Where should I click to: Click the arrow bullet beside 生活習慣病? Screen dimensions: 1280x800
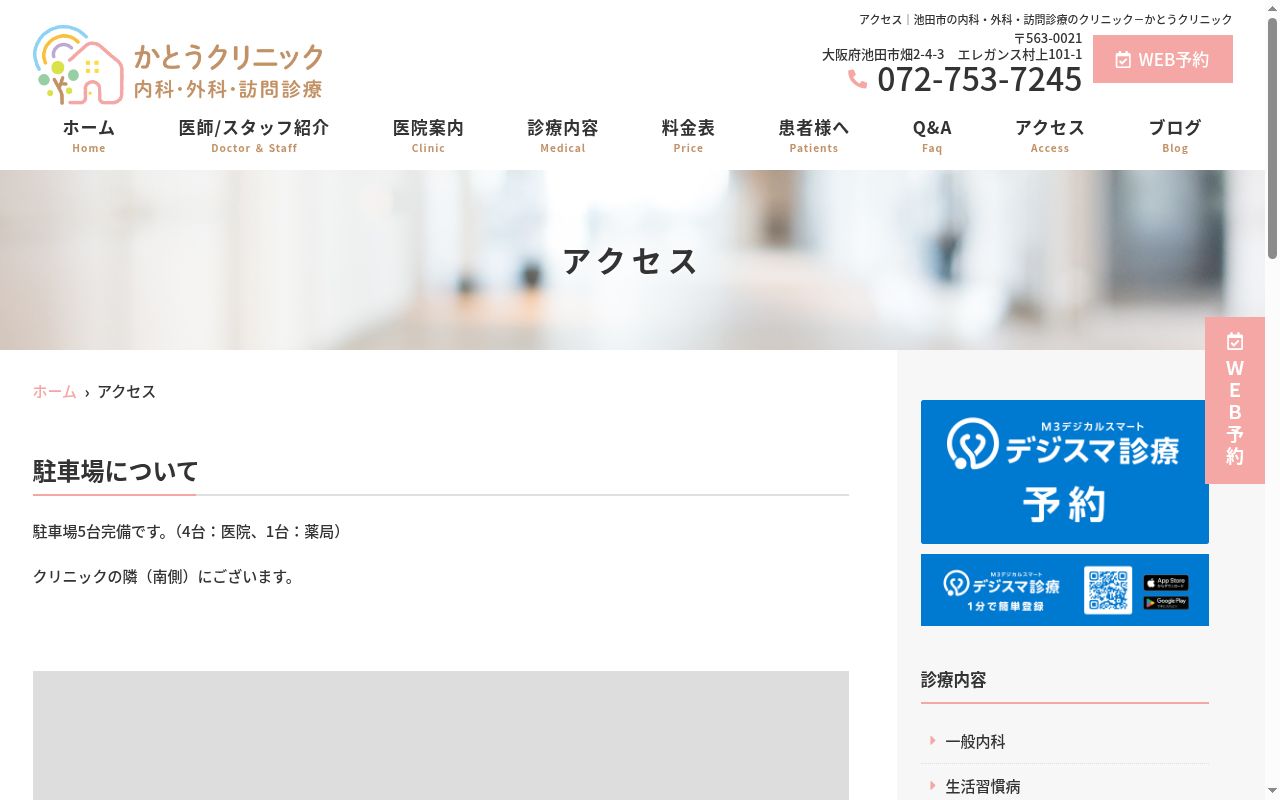point(932,786)
